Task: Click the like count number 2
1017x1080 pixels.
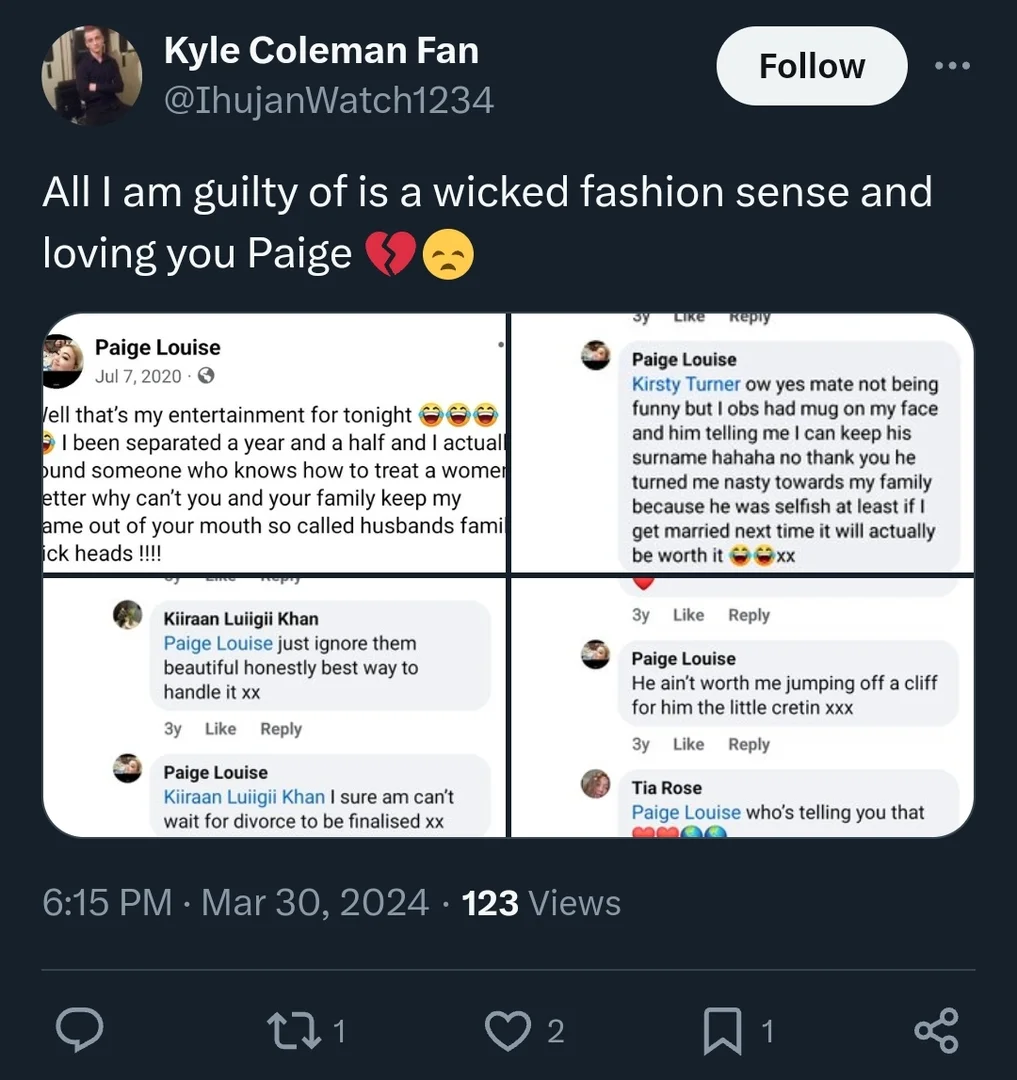Action: (556, 1031)
